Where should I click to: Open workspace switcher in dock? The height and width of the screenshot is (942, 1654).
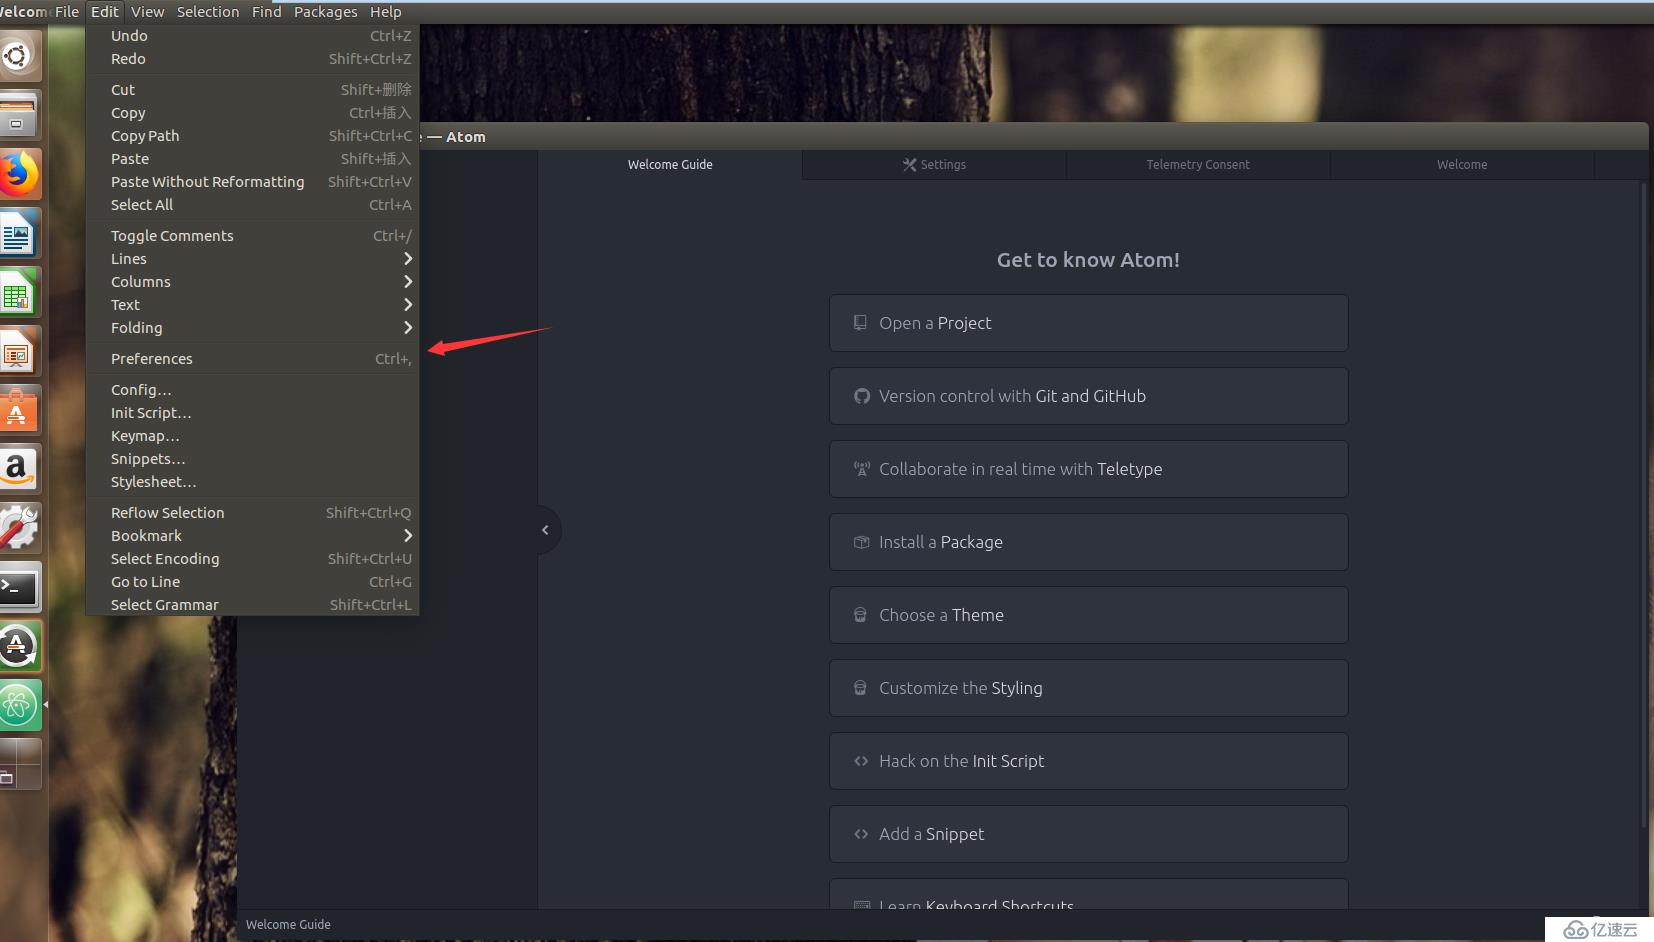17,765
